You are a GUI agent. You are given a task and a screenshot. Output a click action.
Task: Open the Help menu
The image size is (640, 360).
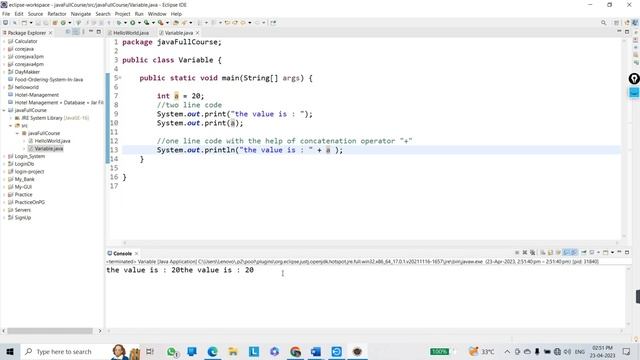(176, 14)
